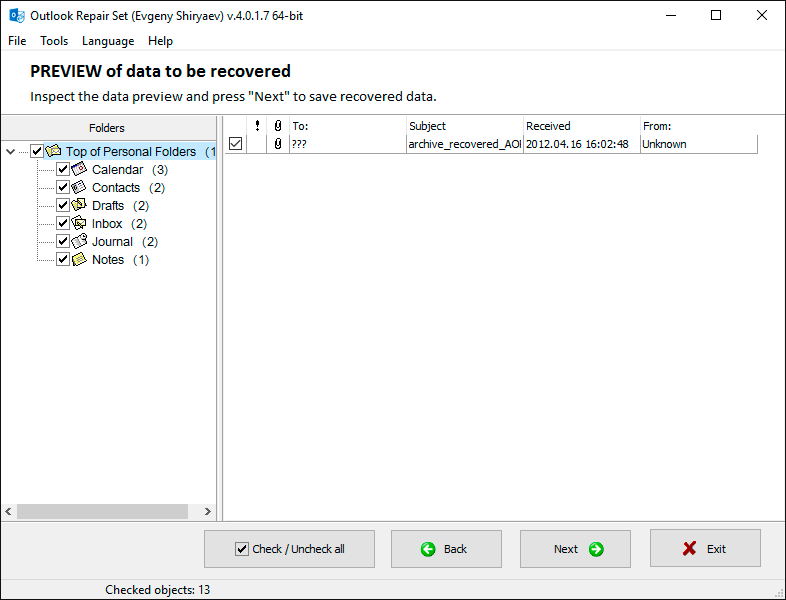Maximize the Outlook Repair Set window
The image size is (786, 600).
click(x=716, y=16)
